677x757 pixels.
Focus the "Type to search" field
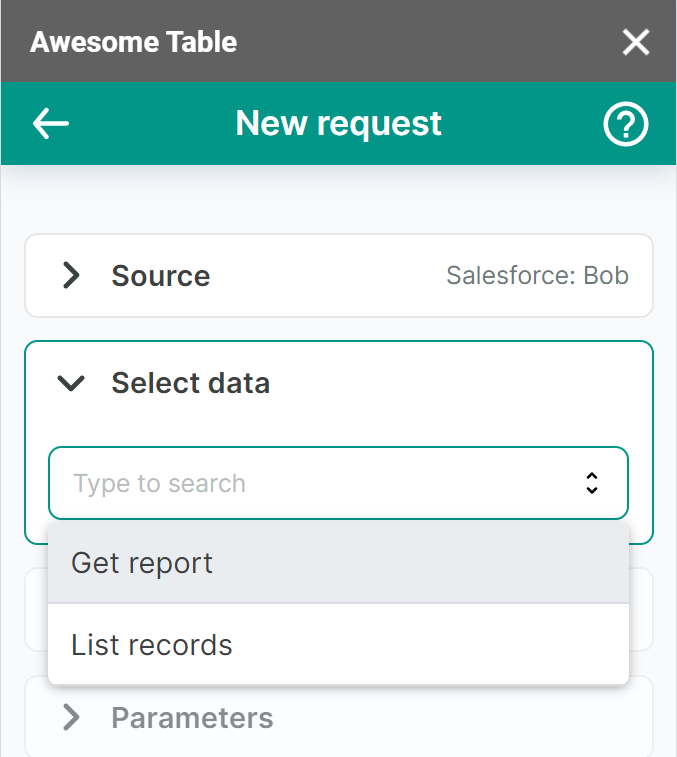coord(300,483)
